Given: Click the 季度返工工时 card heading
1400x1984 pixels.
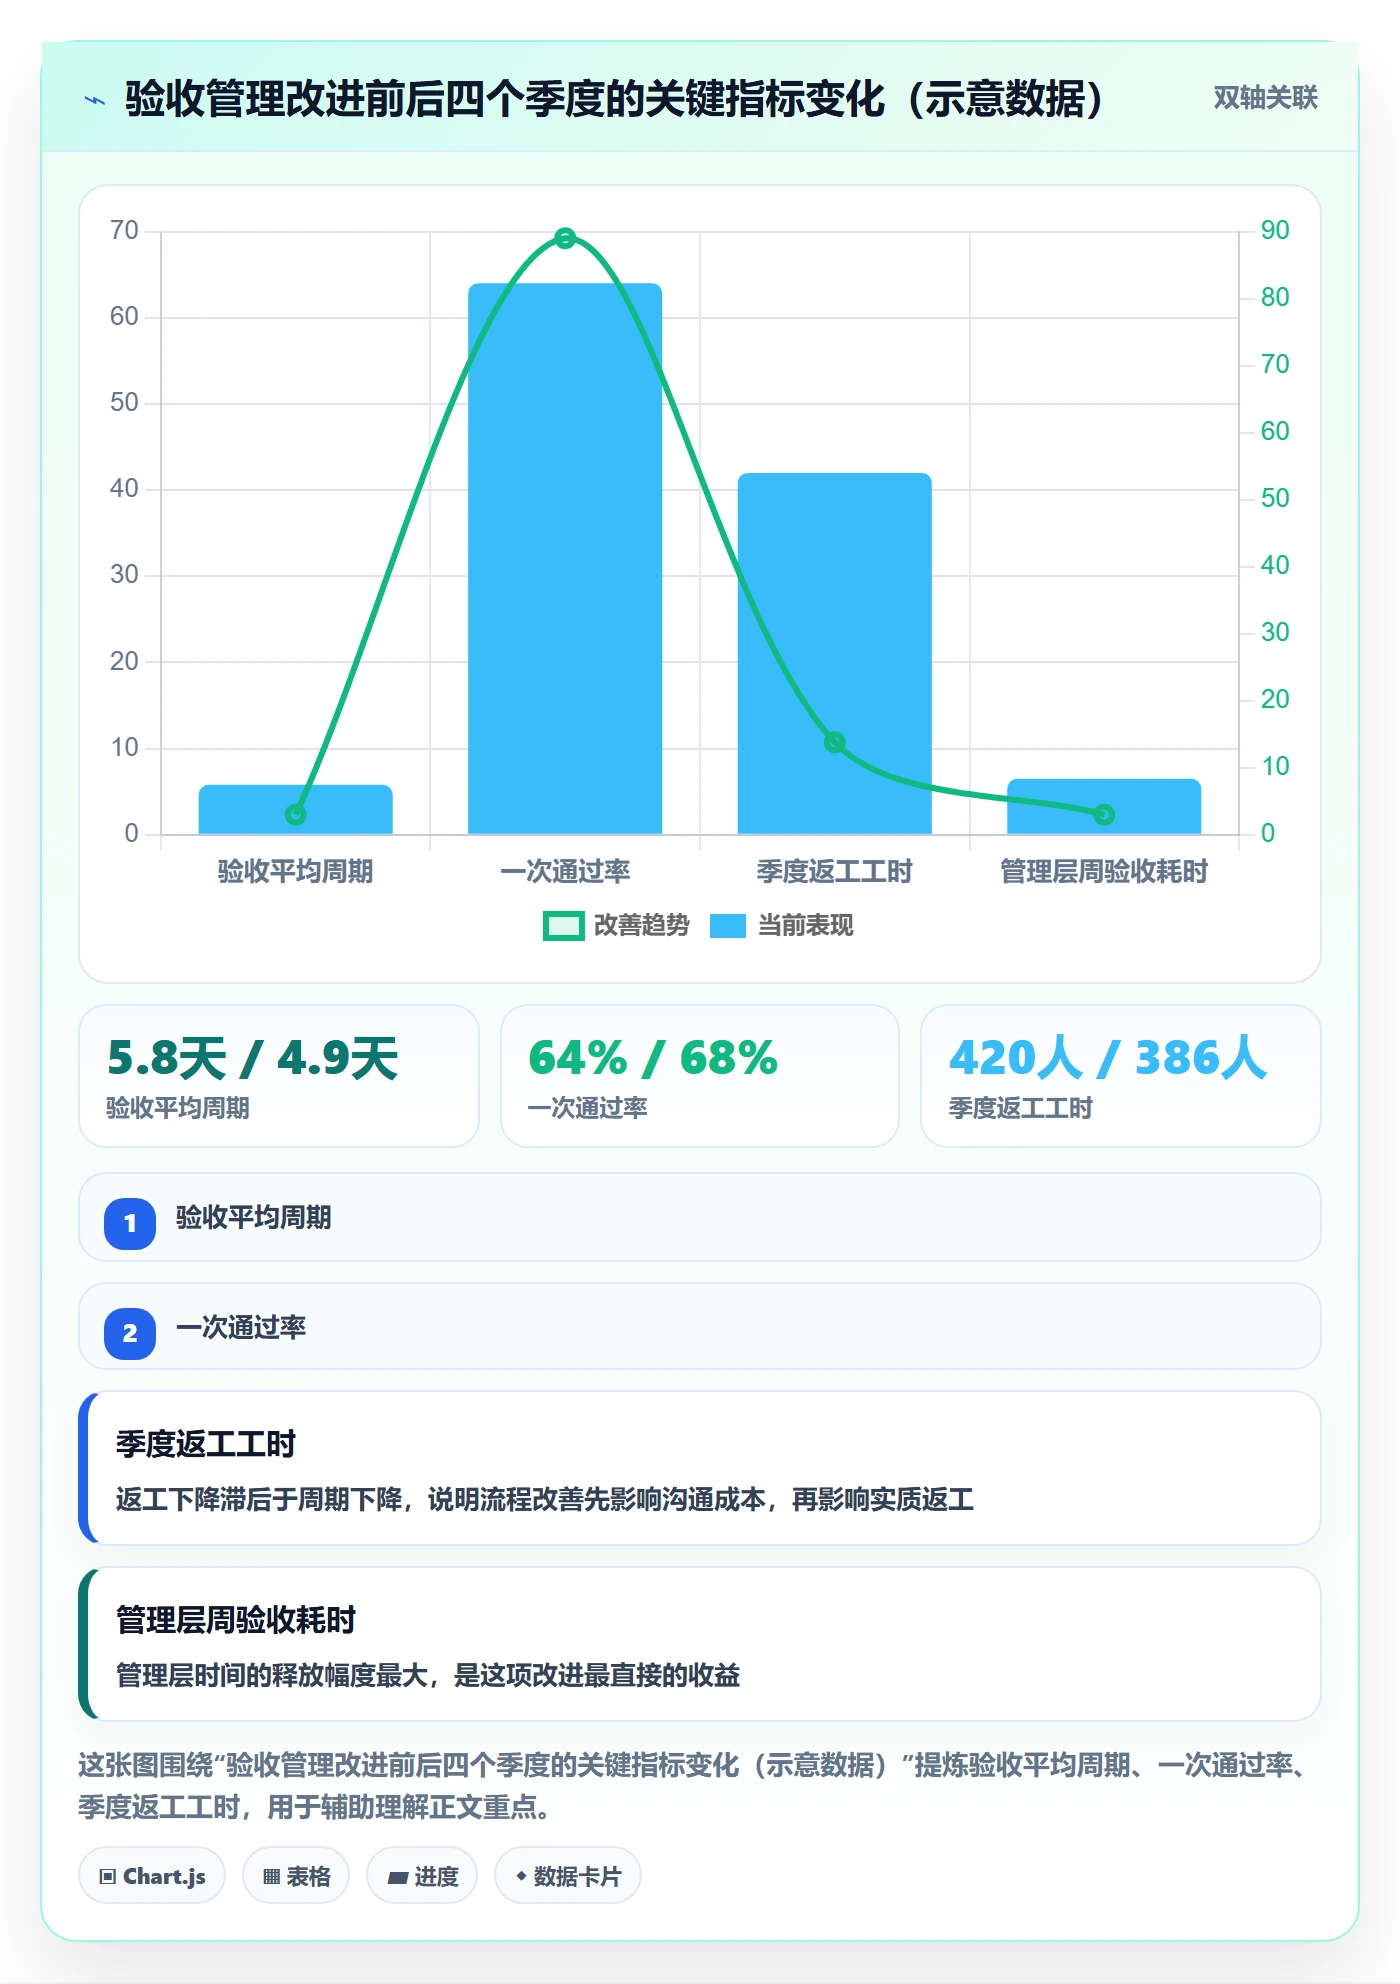Looking at the screenshot, I should click(206, 1444).
